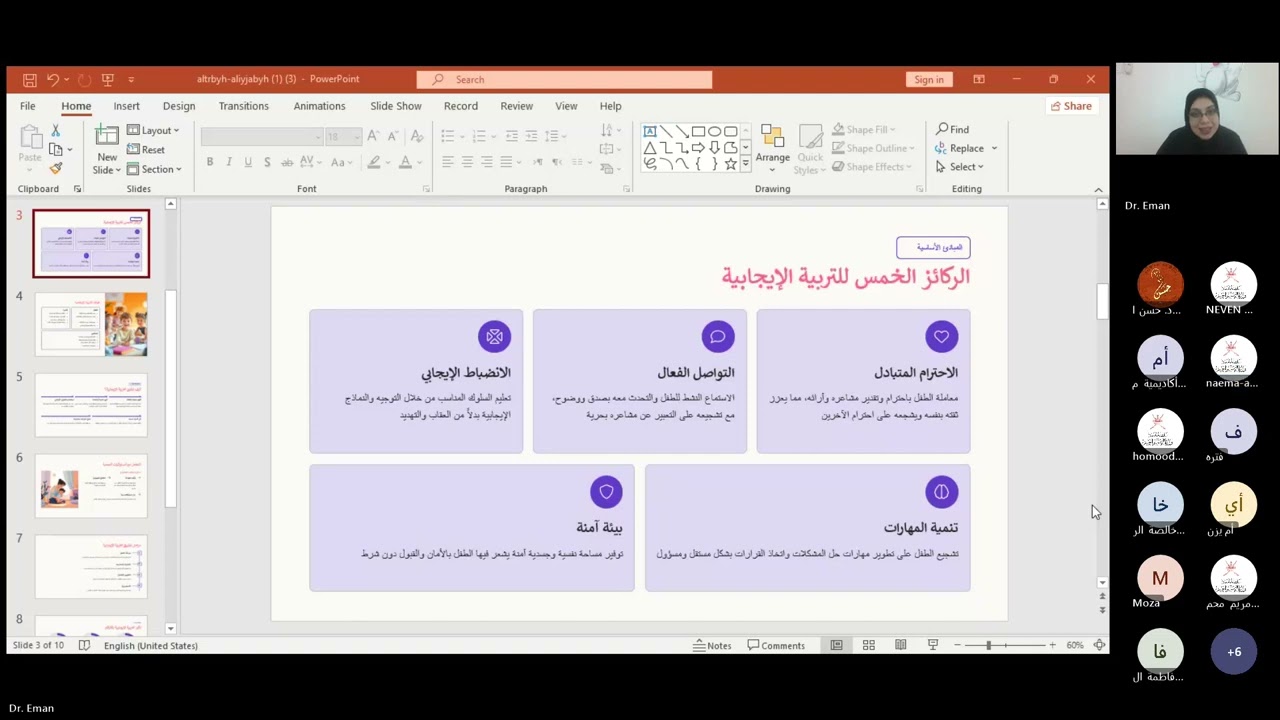Screen dimensions: 1280x720
Task: Open Ribbon Display Options
Action: (x=979, y=80)
